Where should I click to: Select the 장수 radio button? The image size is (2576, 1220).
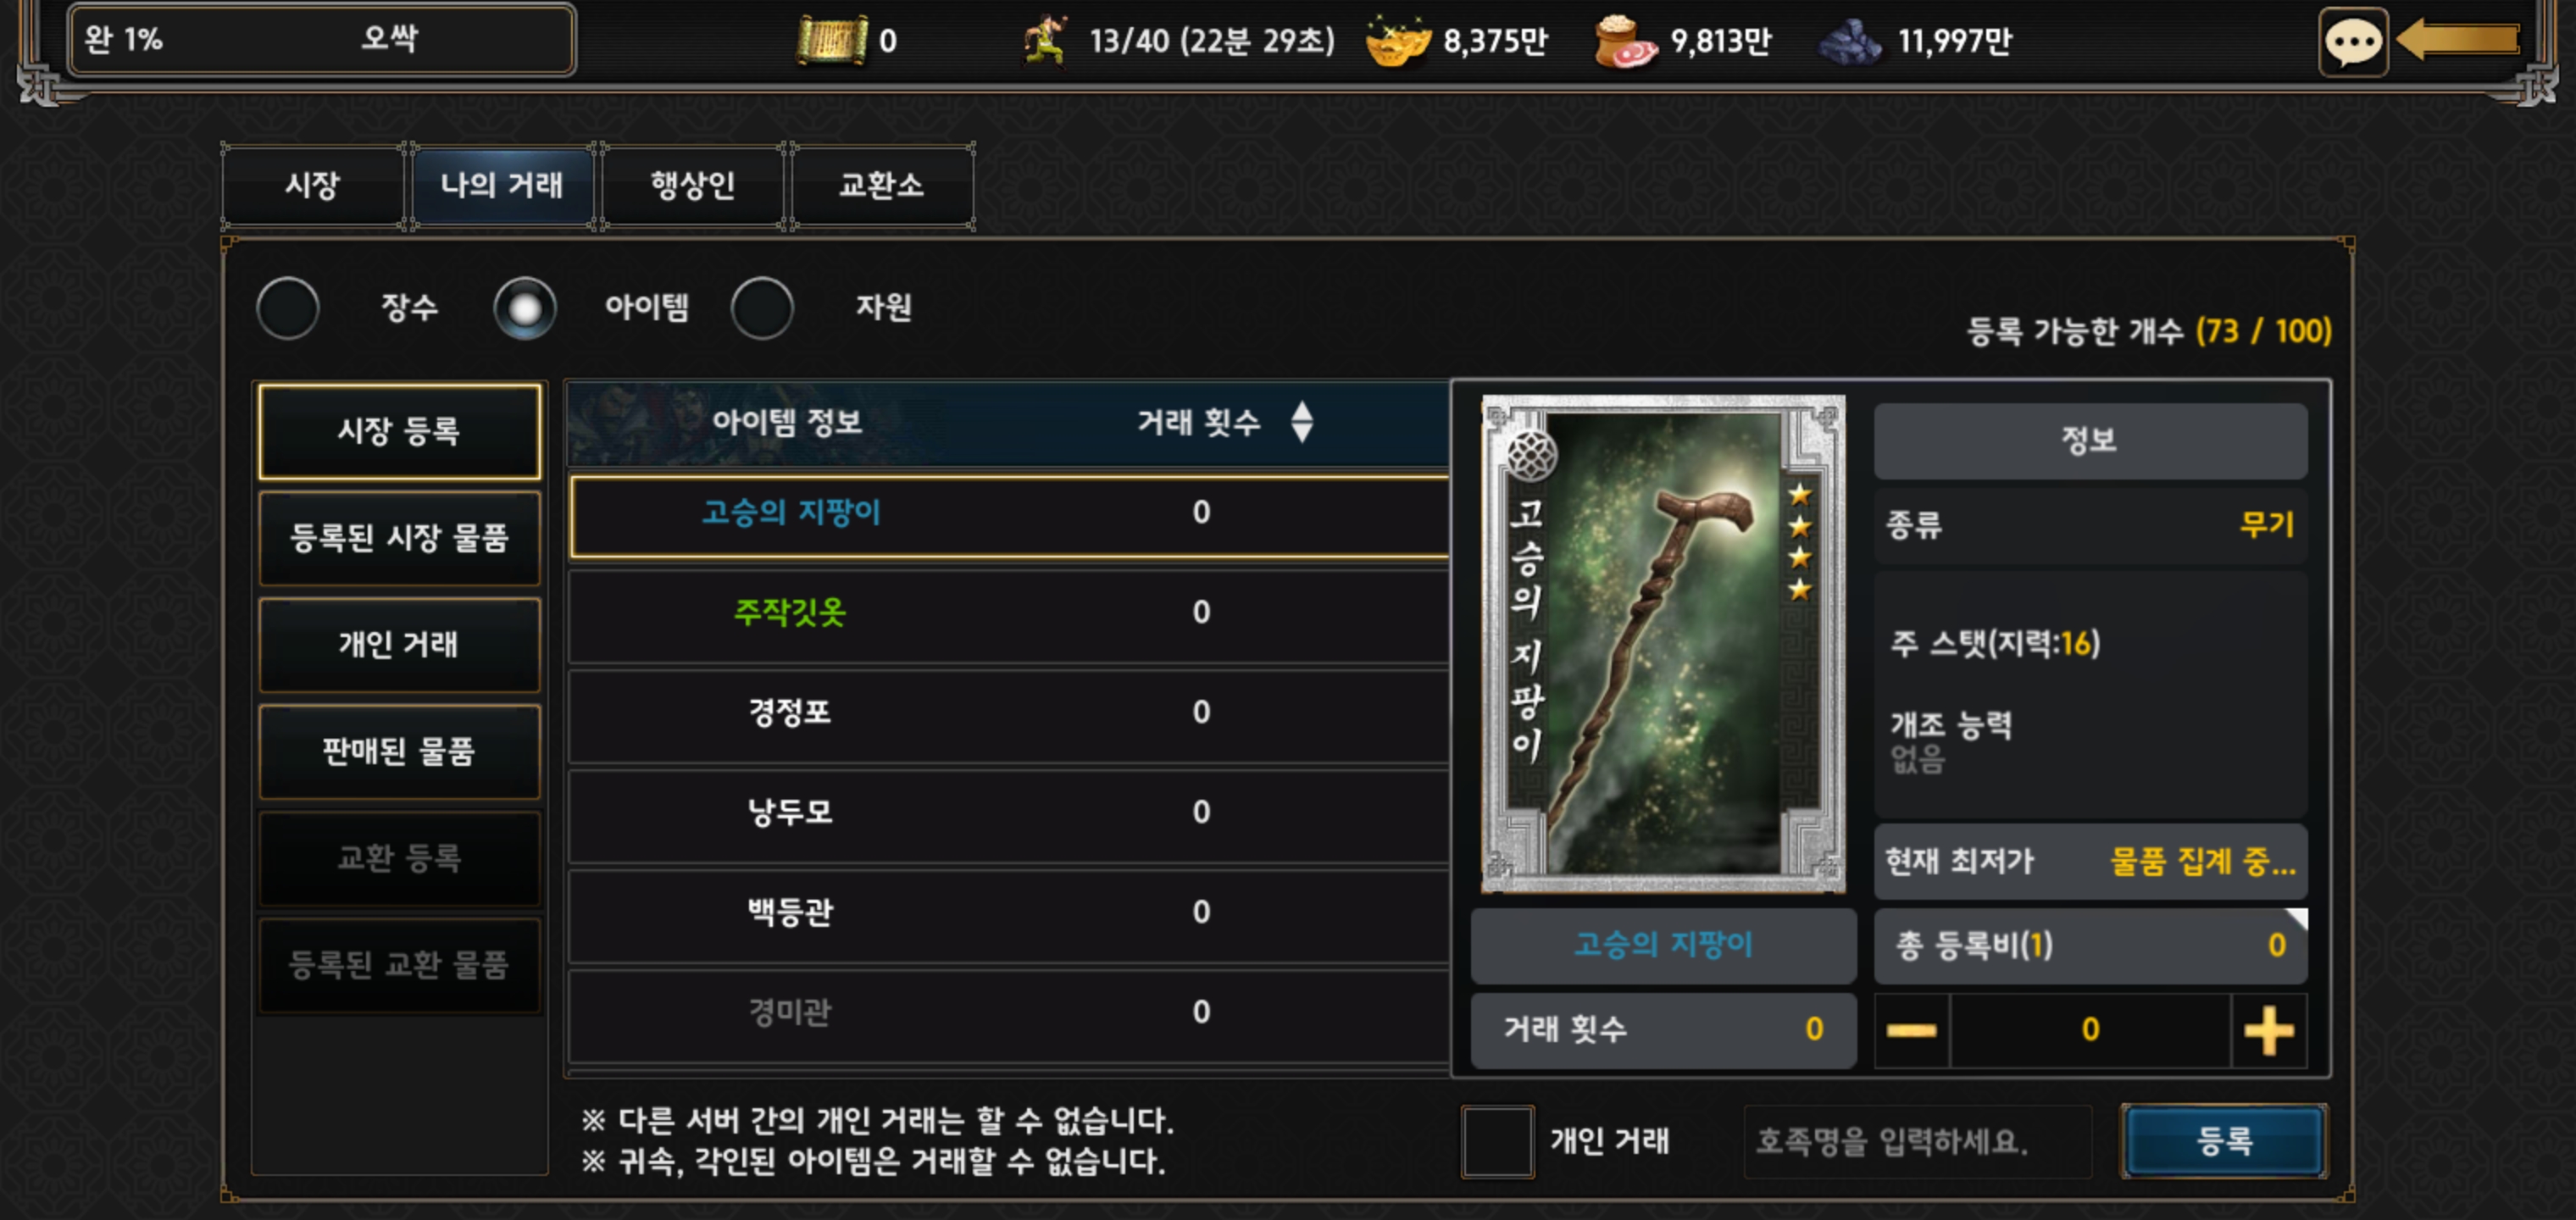click(288, 308)
